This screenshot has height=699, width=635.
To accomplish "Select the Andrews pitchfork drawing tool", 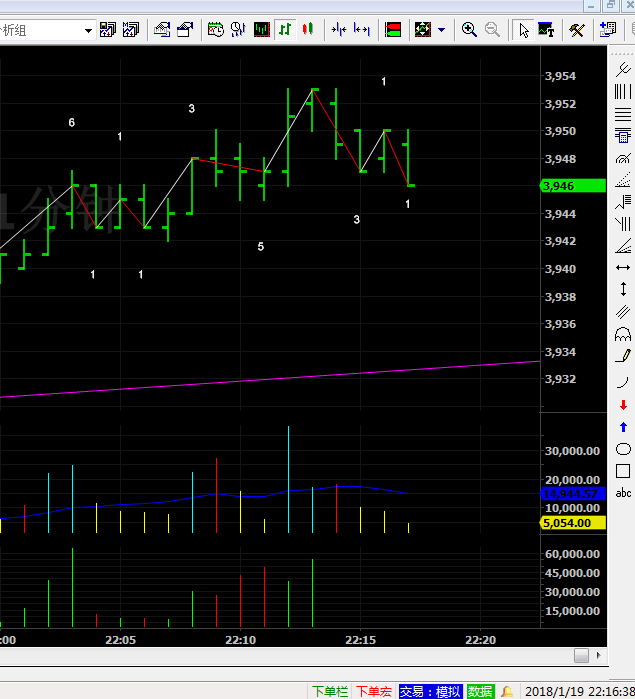I will (623, 69).
